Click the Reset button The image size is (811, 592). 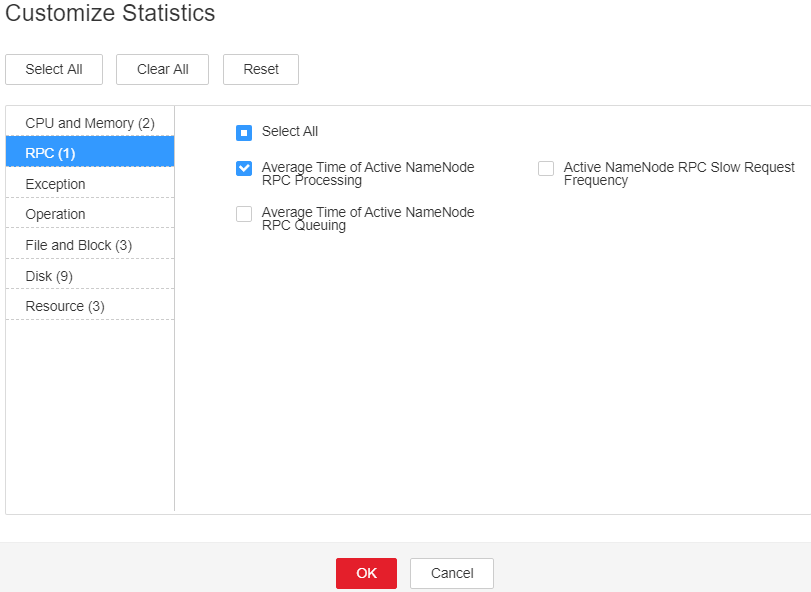pyautogui.click(x=261, y=69)
